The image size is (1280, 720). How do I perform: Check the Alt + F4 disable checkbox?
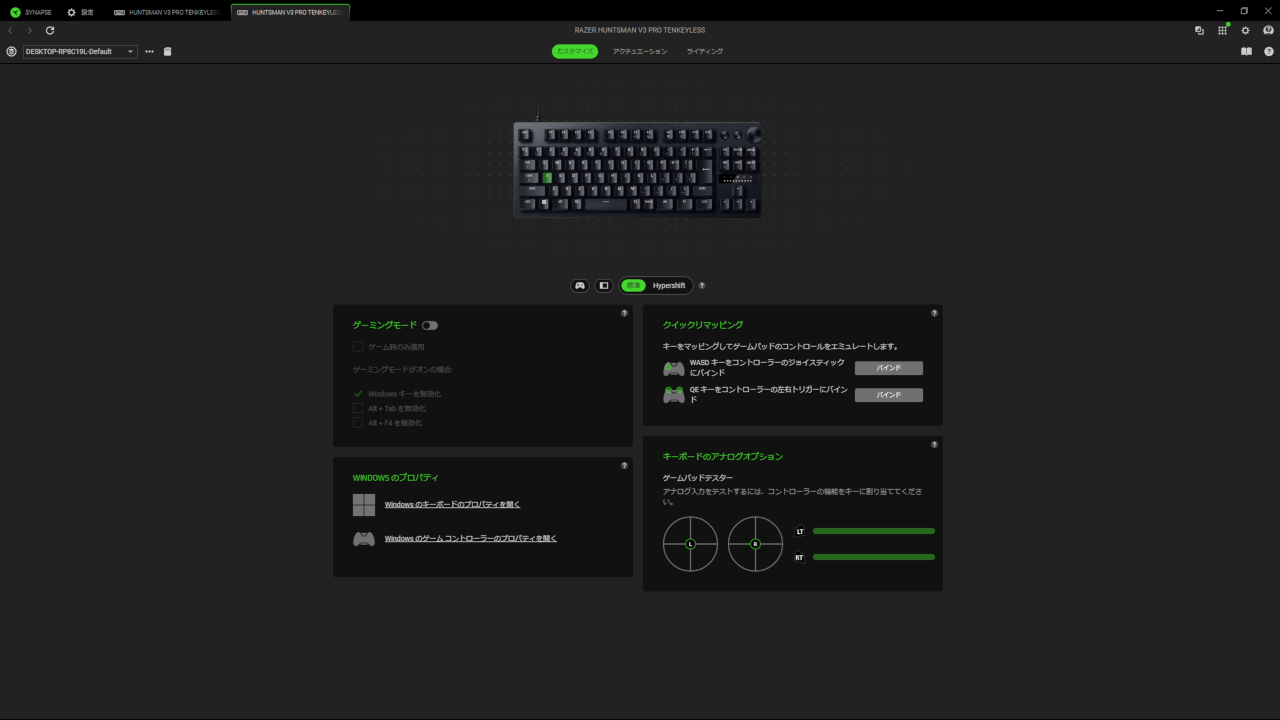pyautogui.click(x=358, y=422)
